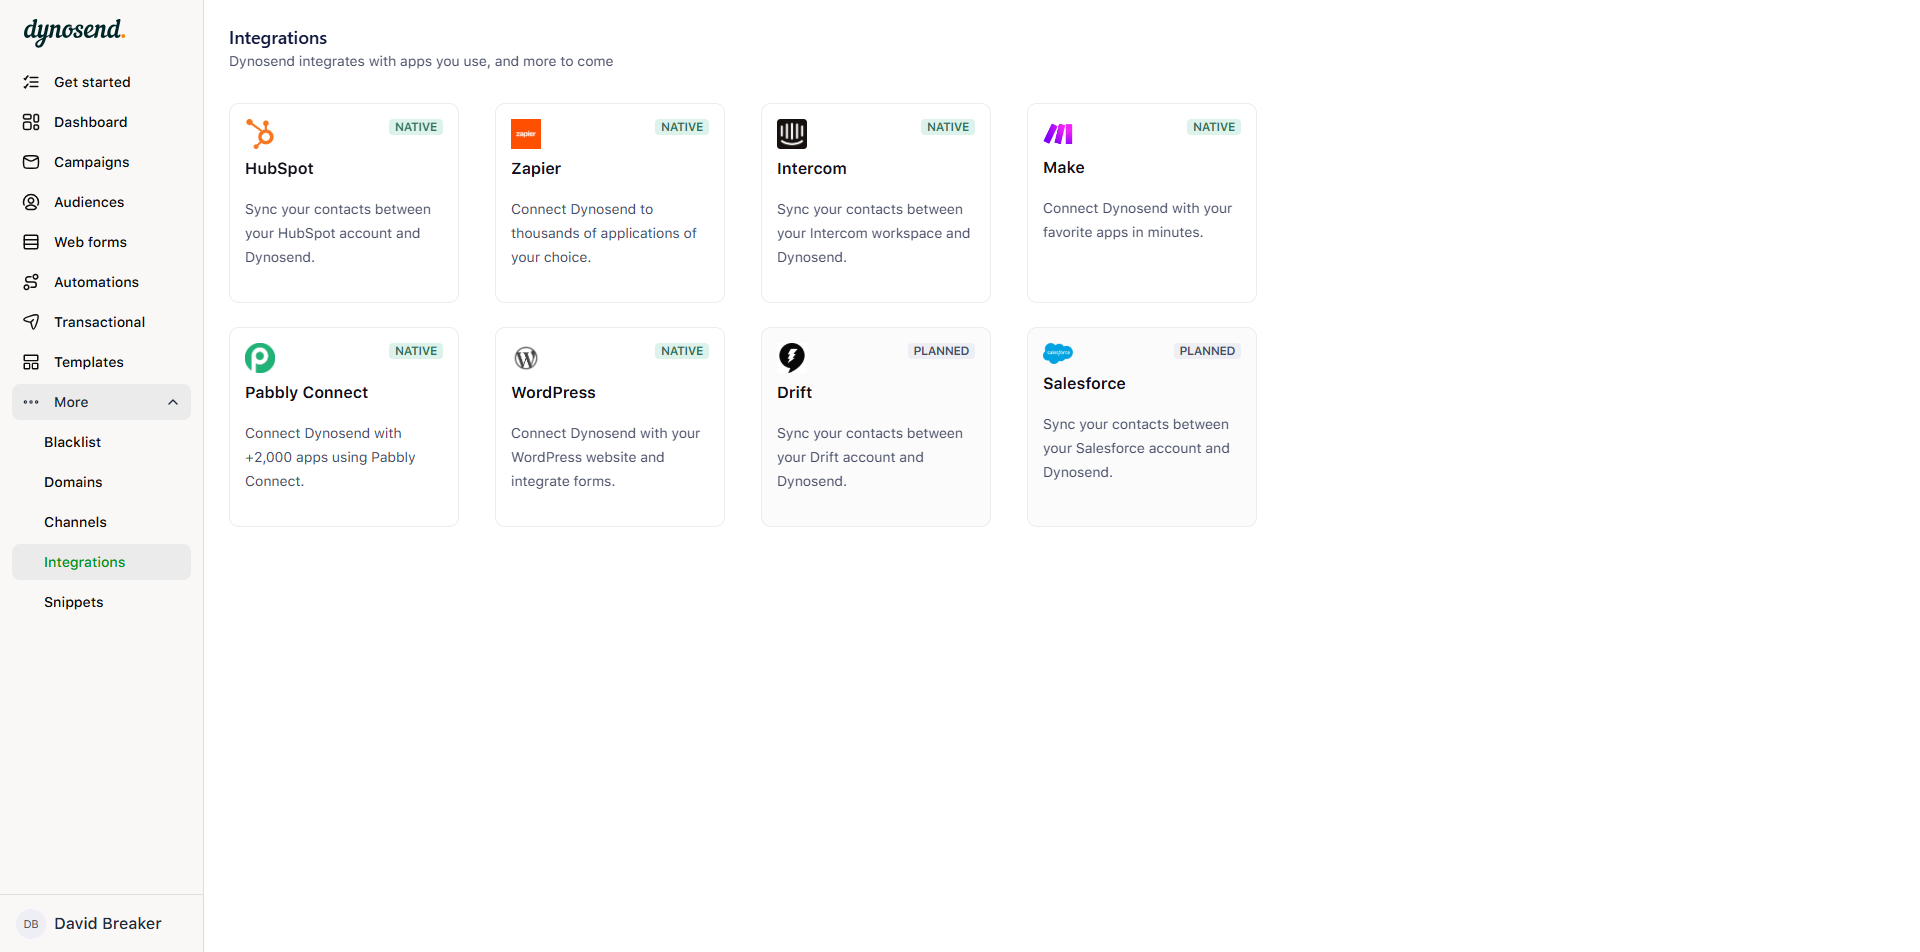The width and height of the screenshot is (1920, 952).
Task: Select David Breaker account name
Action: click(108, 923)
